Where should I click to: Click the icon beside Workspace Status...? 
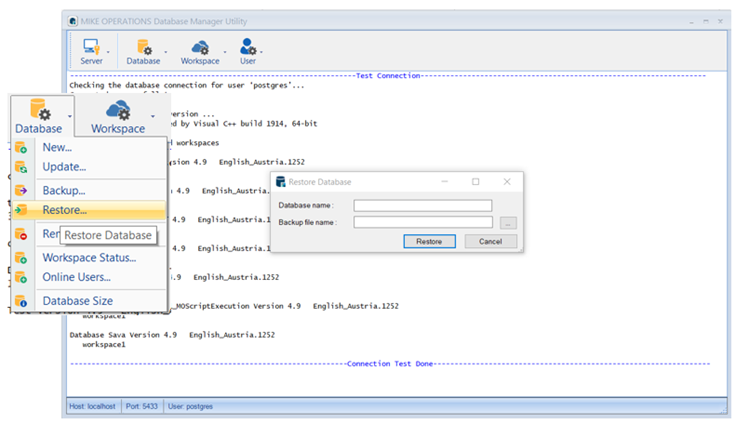click(21, 257)
